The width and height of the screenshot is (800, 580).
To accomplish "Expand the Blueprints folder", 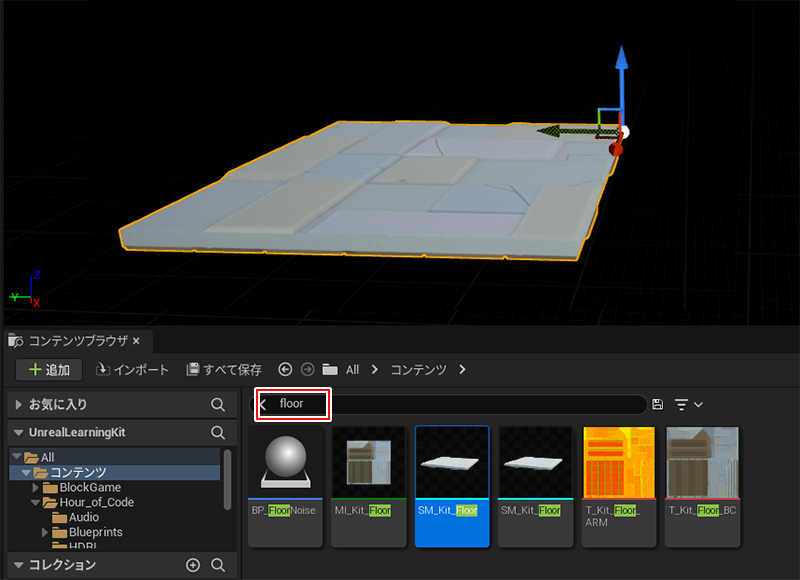I will tap(46, 533).
